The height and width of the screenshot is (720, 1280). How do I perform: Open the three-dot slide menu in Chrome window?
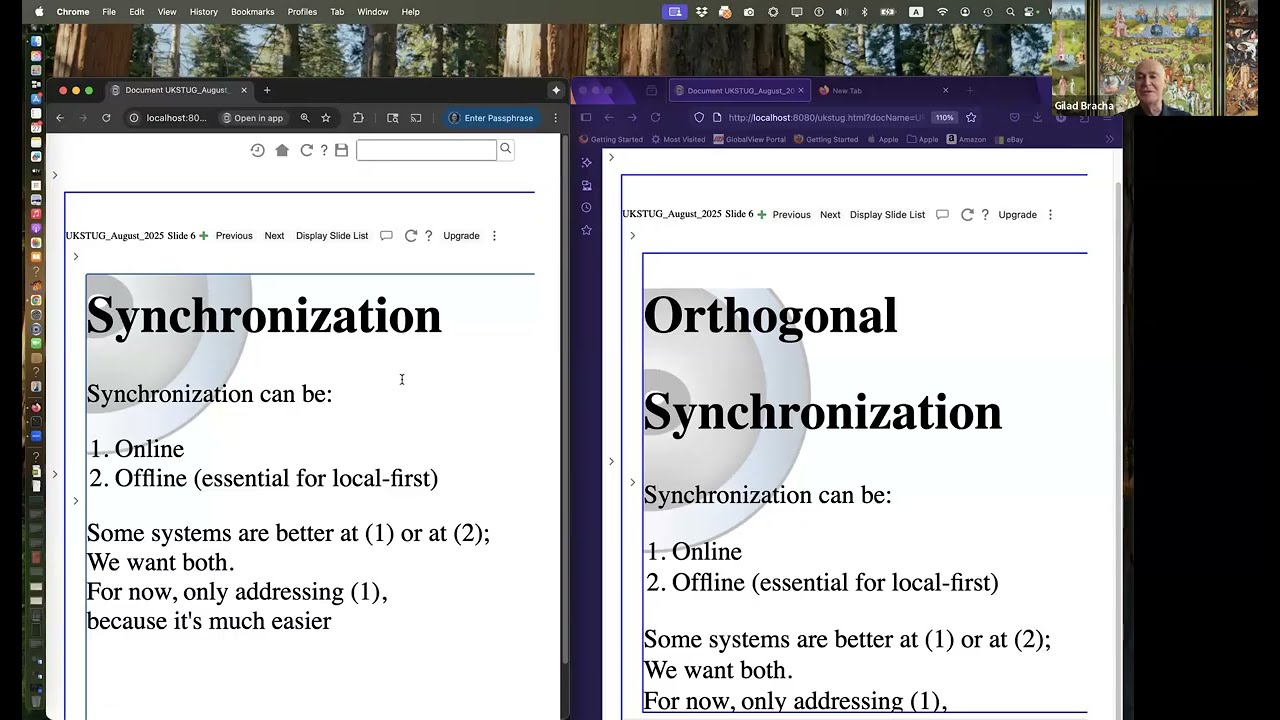494,236
